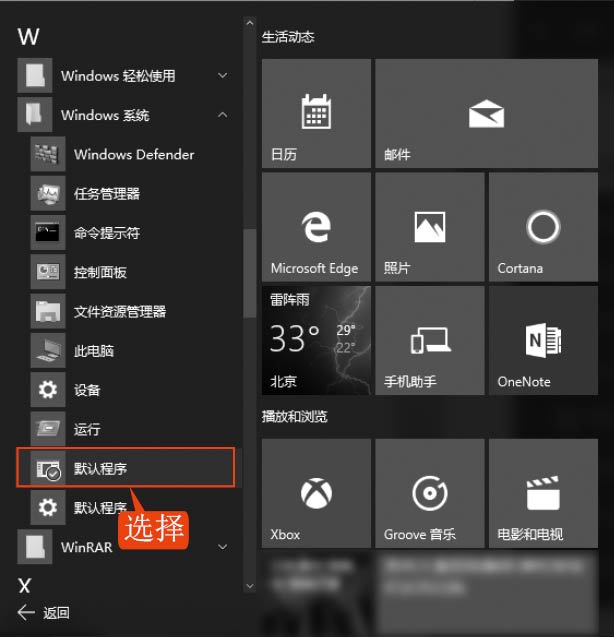Click the 生活动态 group title

[288, 37]
